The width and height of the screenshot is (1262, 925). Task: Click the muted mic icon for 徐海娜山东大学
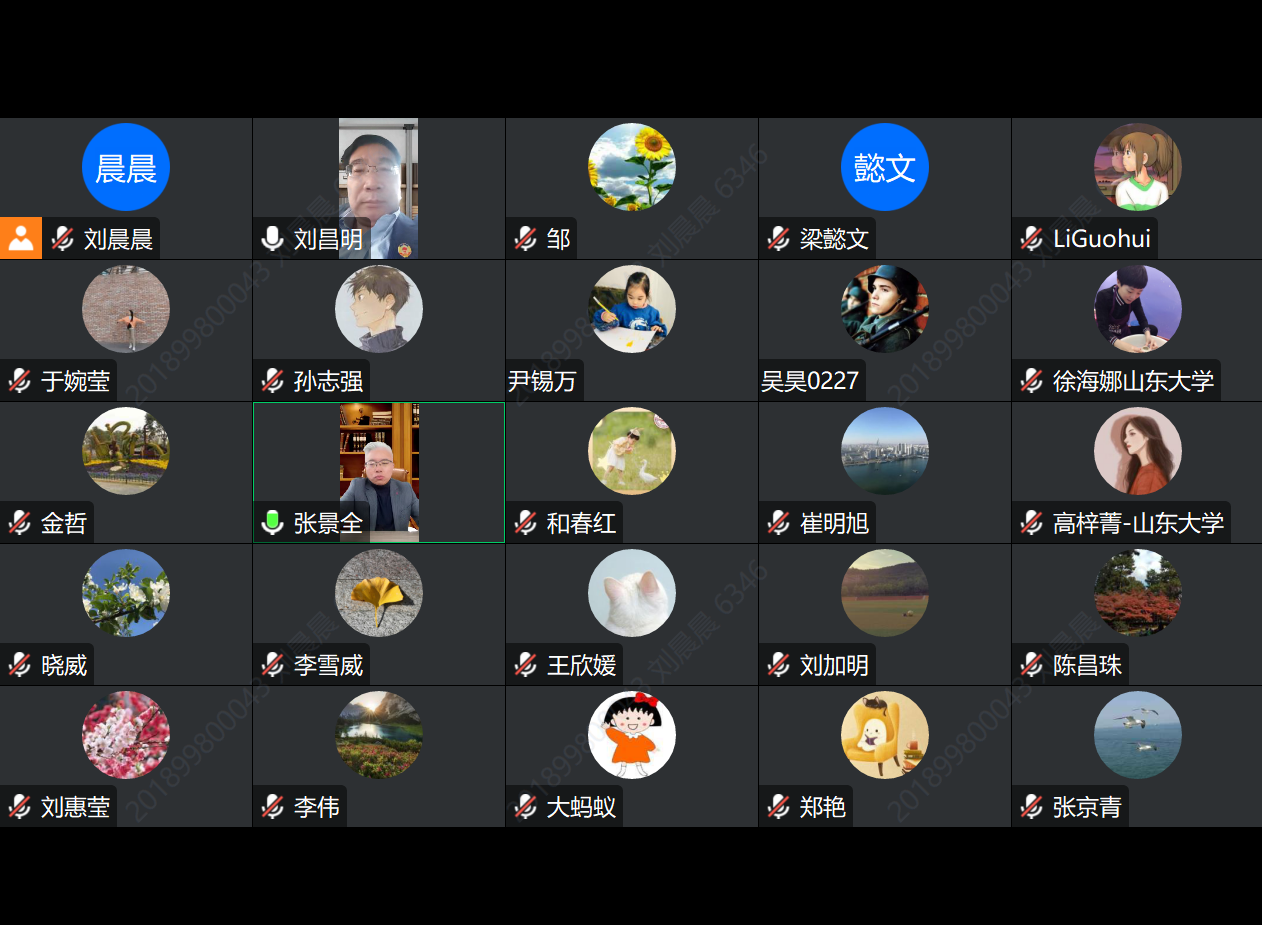tap(1032, 380)
